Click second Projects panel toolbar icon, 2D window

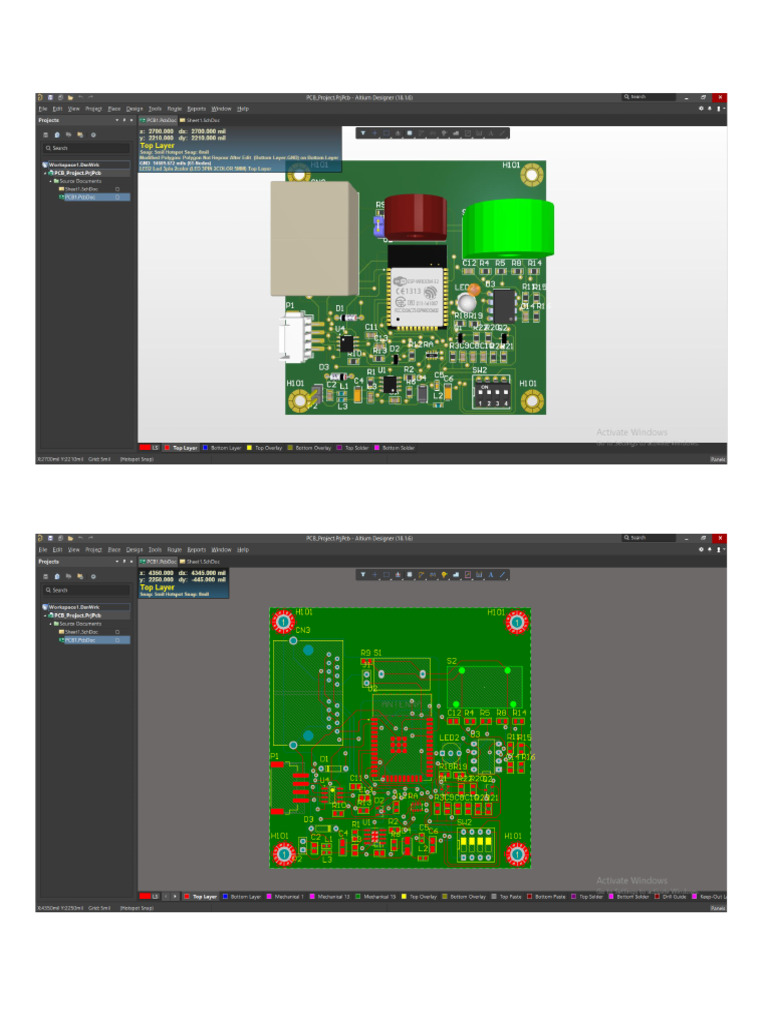tap(57, 577)
